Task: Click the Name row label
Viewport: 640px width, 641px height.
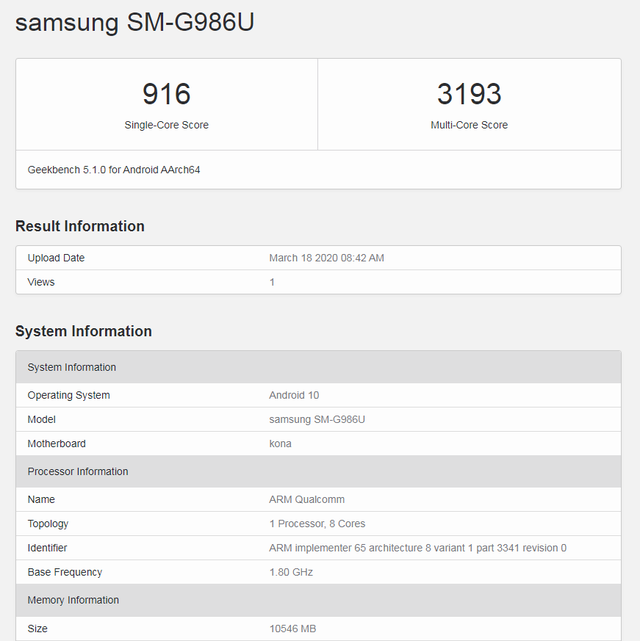Action: [x=41, y=500]
